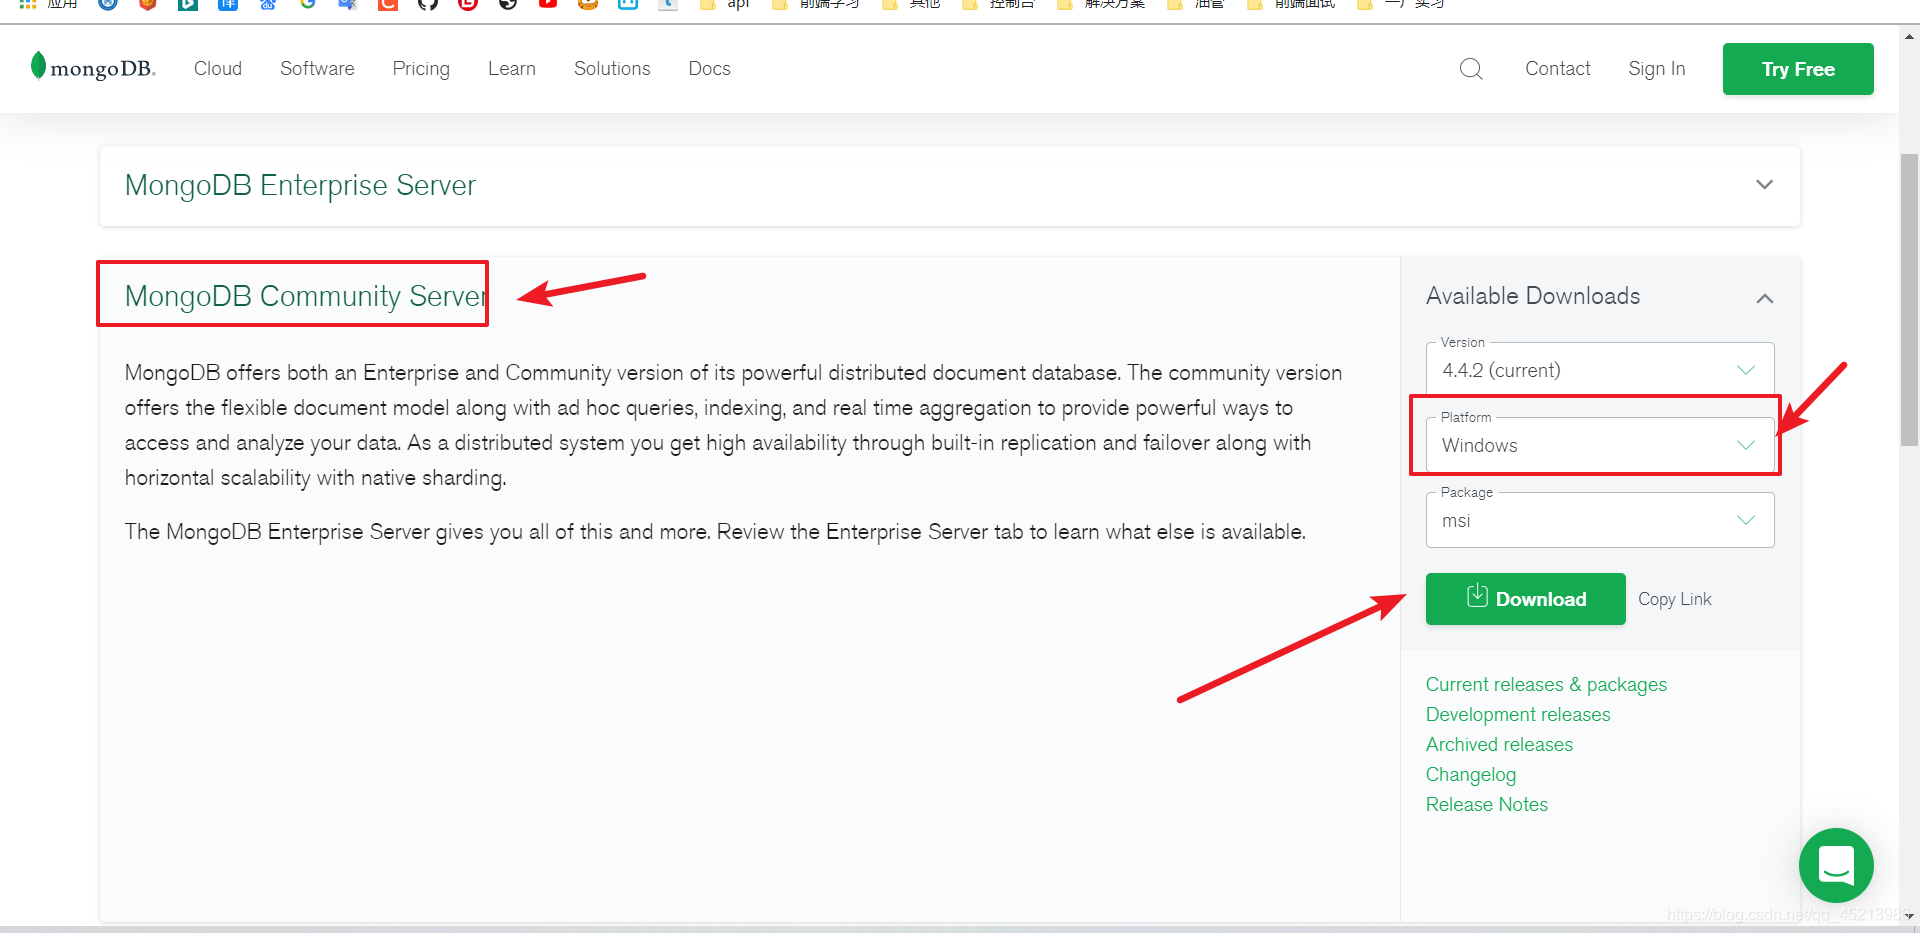Open the Archived releases link

point(1499,745)
